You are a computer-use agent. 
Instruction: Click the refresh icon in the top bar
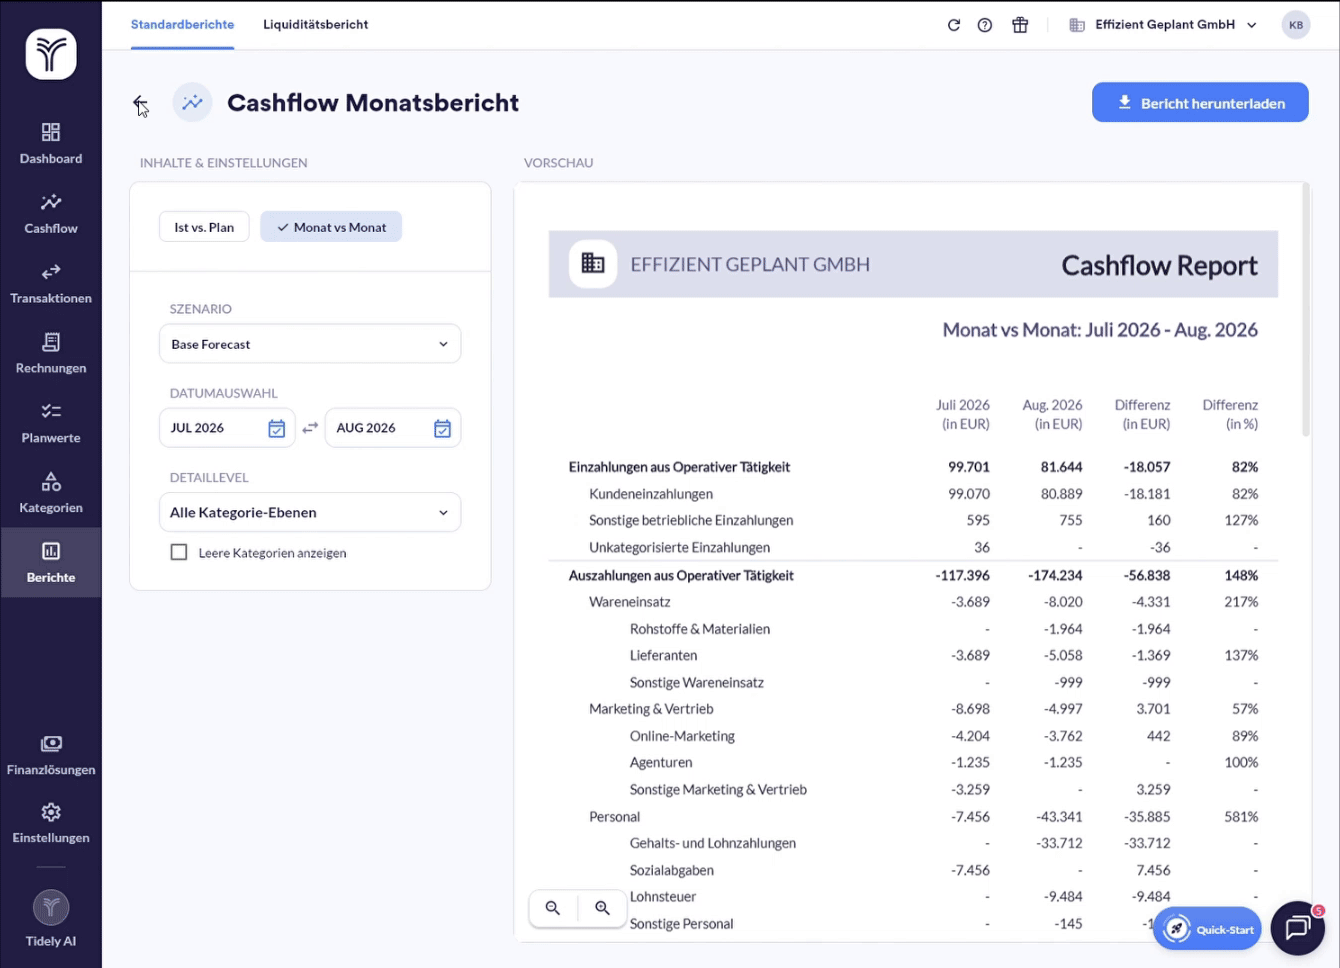click(954, 25)
